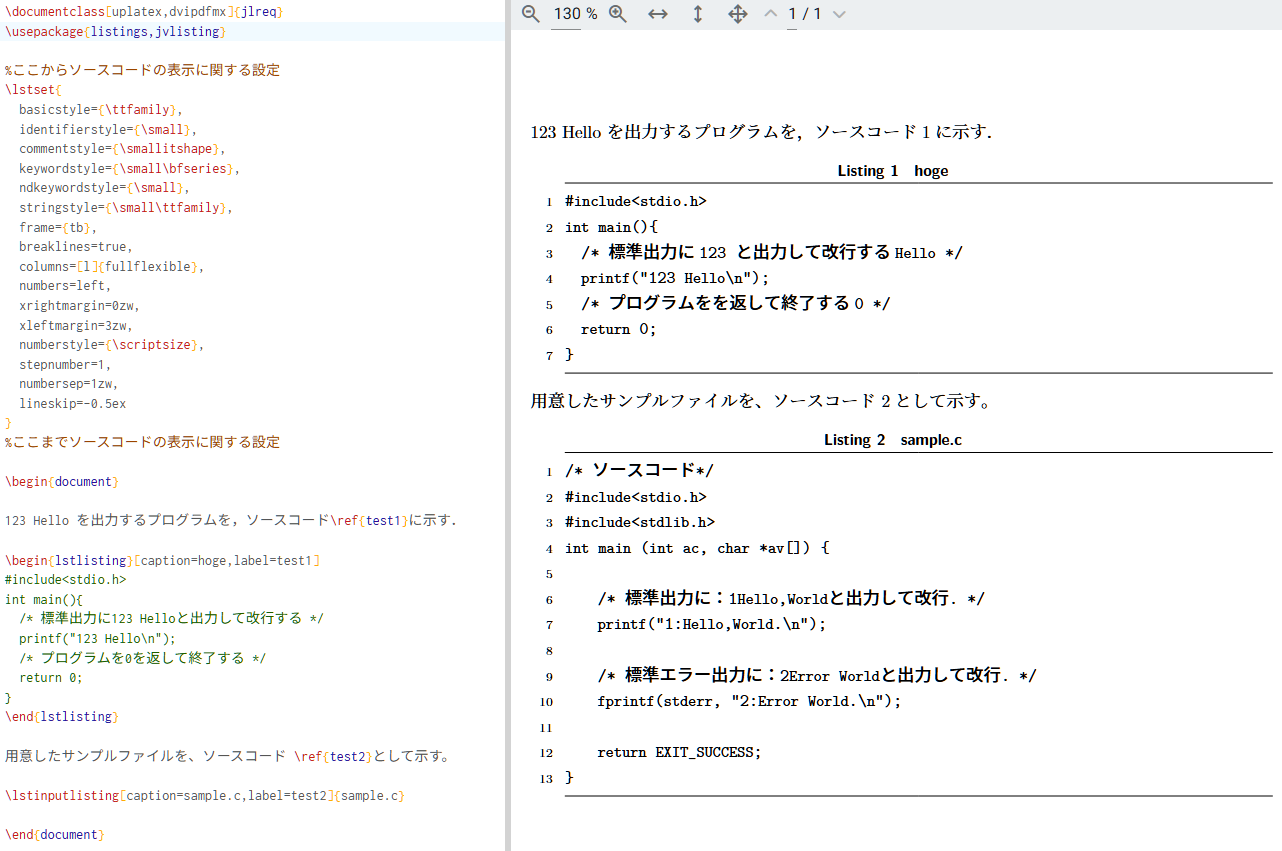Click the fprintf(stderr, ...) line in PDF
The height and width of the screenshot is (851, 1282).
click(749, 701)
